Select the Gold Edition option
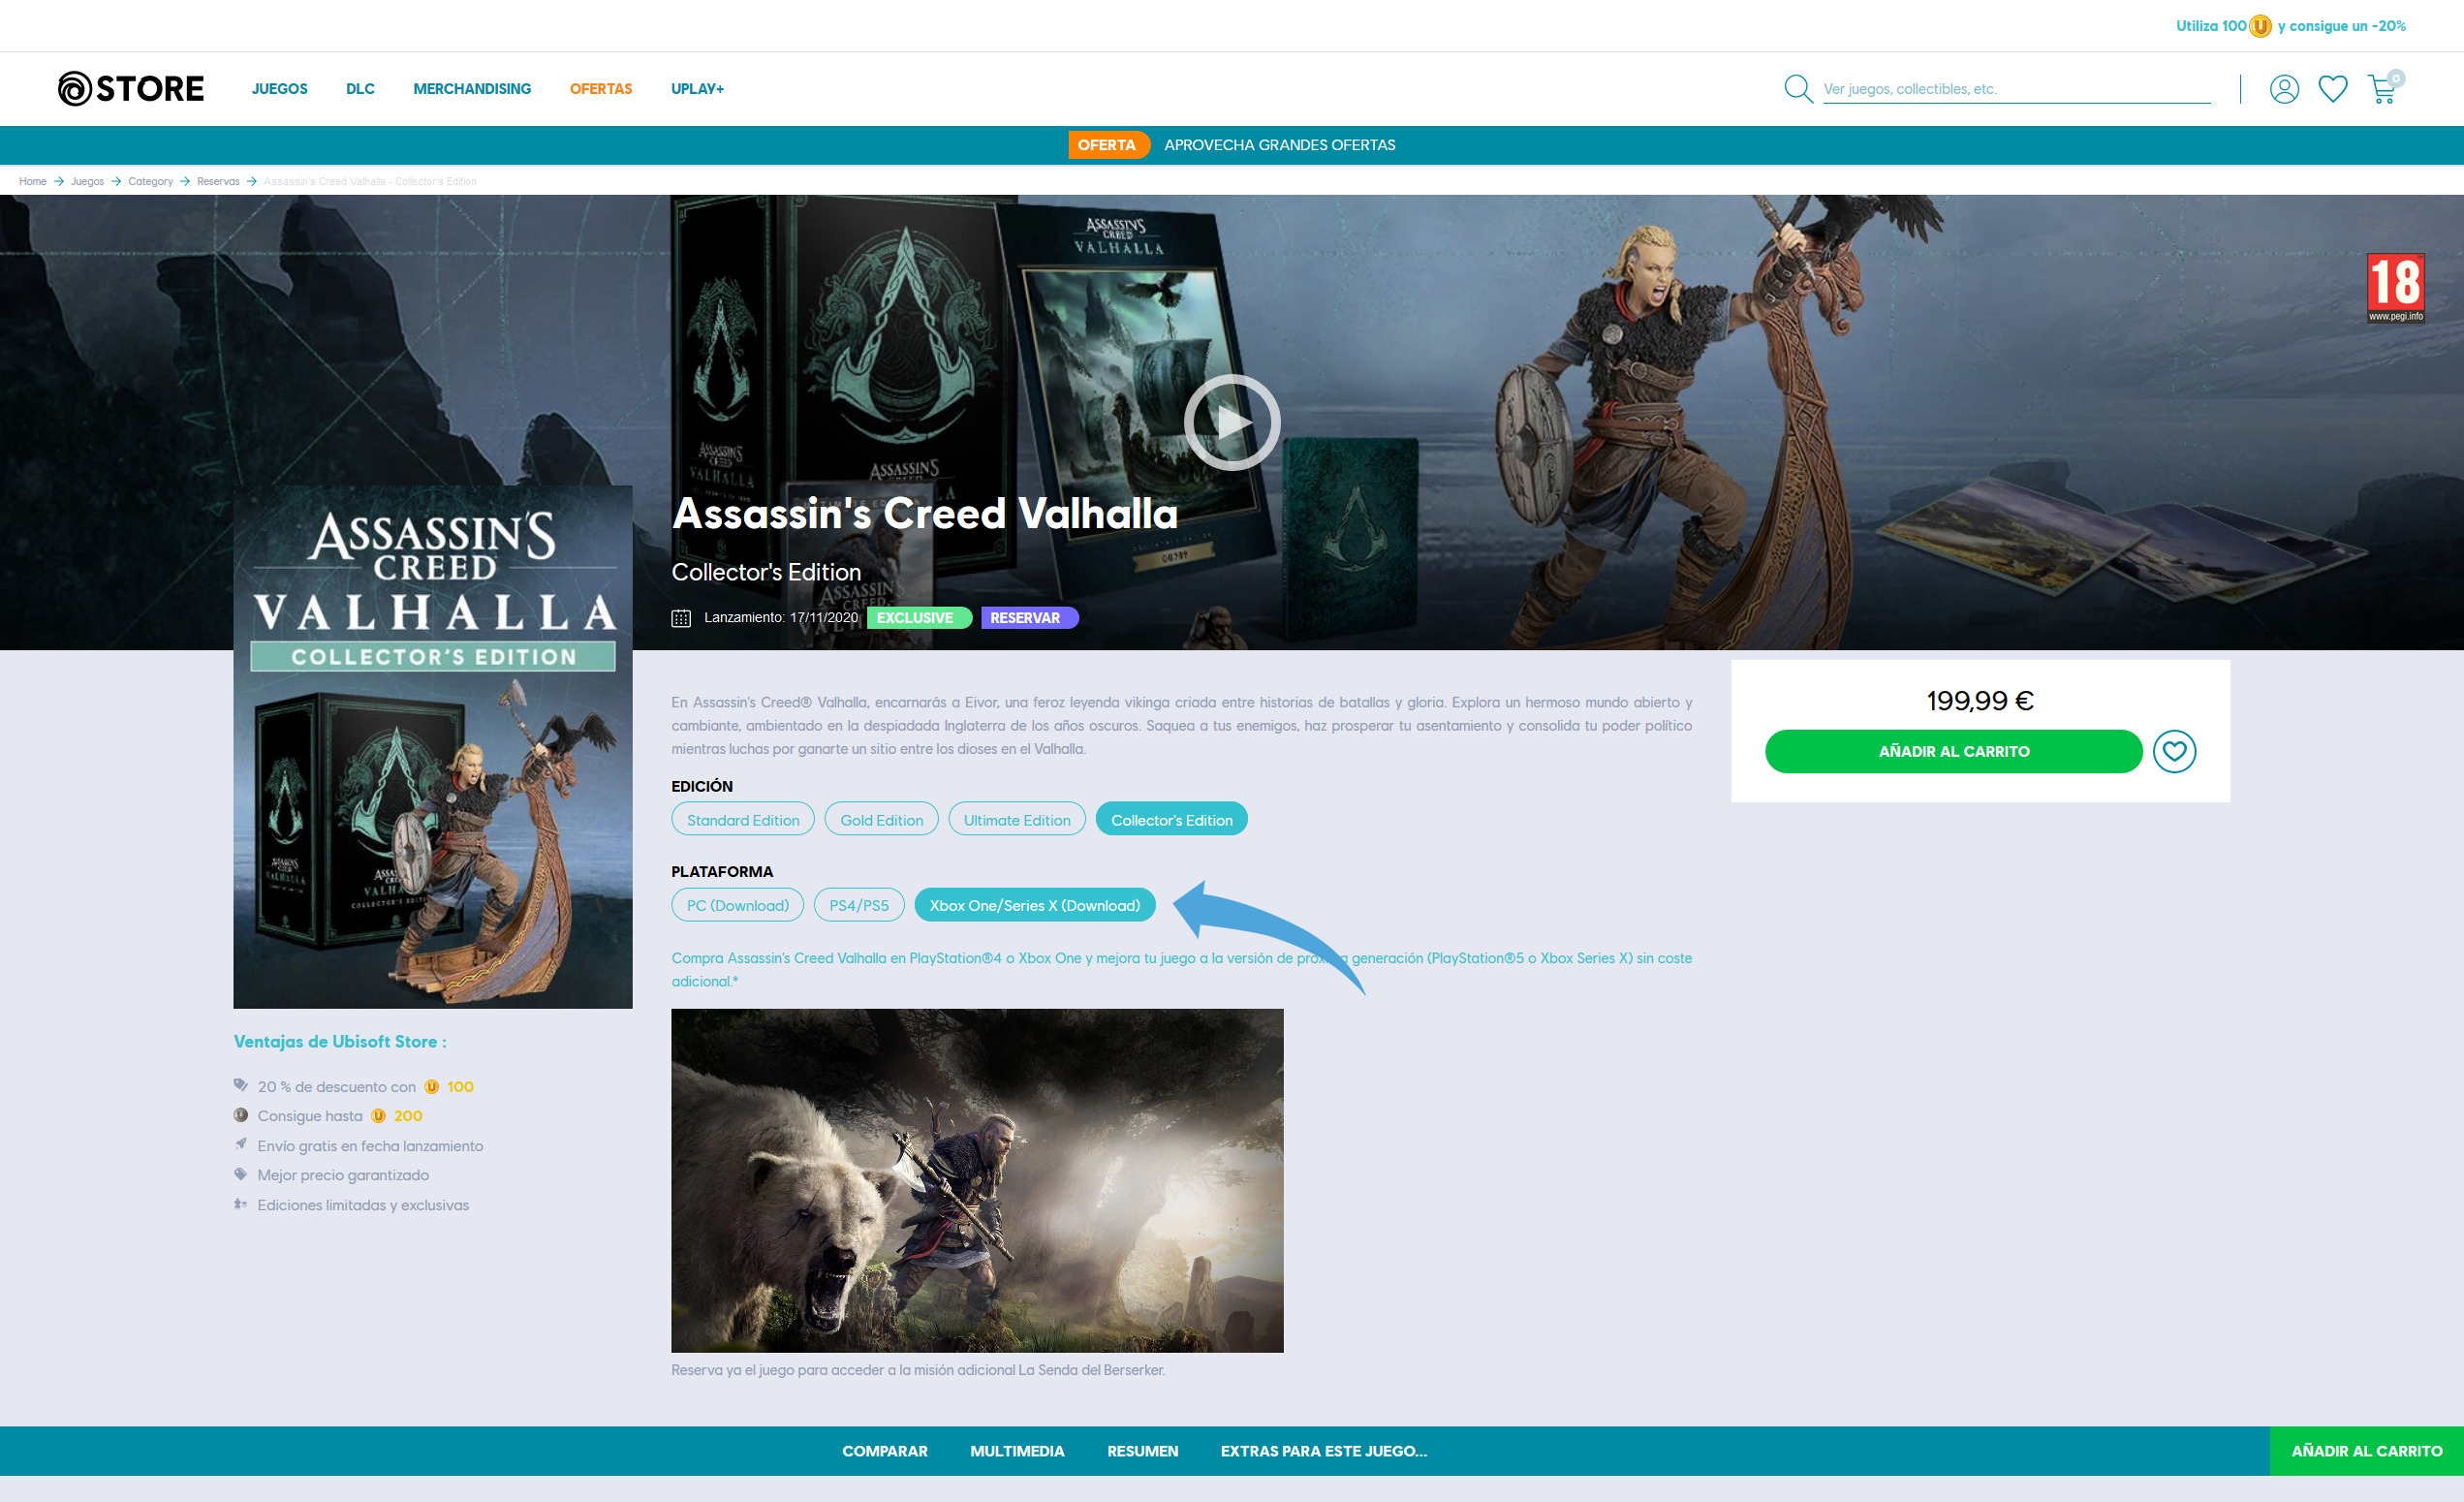Viewport: 2464px width, 1502px height. (881, 819)
